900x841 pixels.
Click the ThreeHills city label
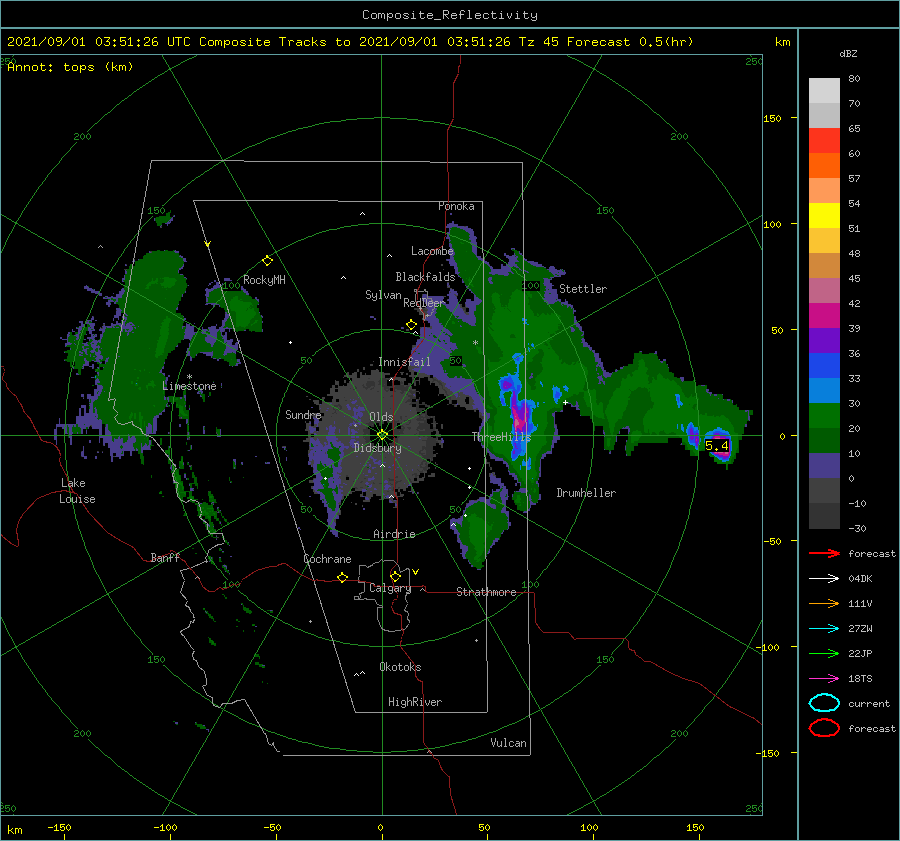tap(502, 437)
